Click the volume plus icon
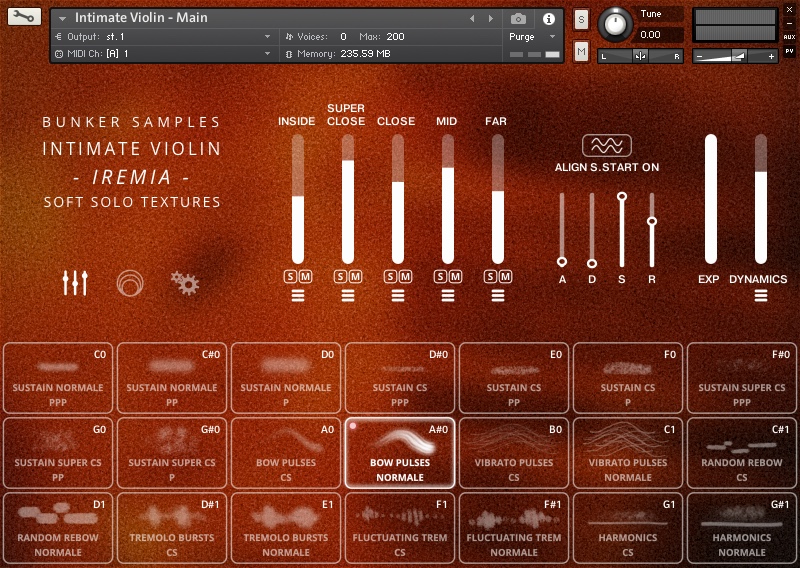 [x=771, y=56]
